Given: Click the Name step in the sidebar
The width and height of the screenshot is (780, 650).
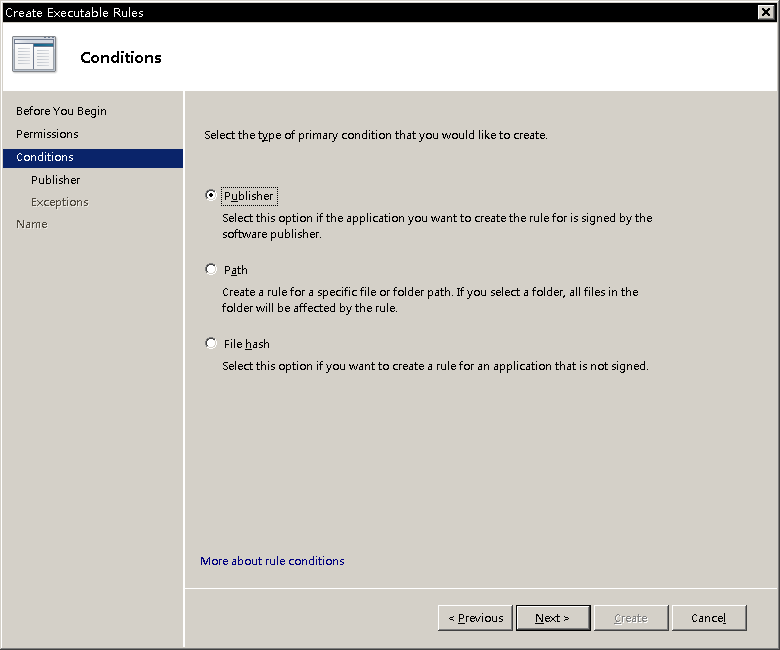Looking at the screenshot, I should [32, 224].
